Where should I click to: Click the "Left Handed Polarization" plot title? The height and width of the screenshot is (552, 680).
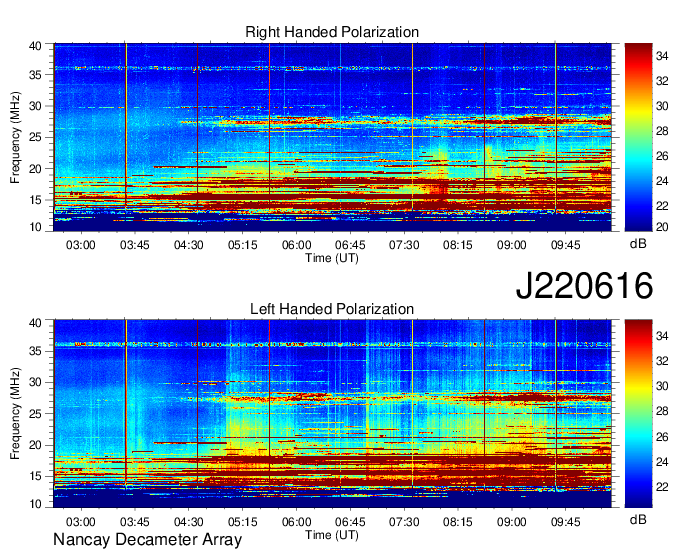pos(332,309)
